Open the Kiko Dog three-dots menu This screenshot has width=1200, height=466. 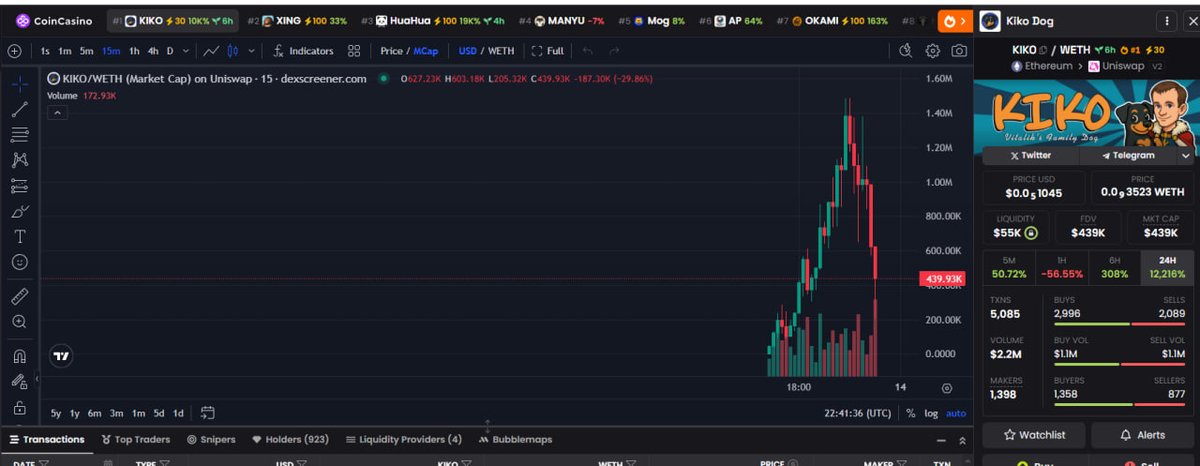click(x=1165, y=20)
